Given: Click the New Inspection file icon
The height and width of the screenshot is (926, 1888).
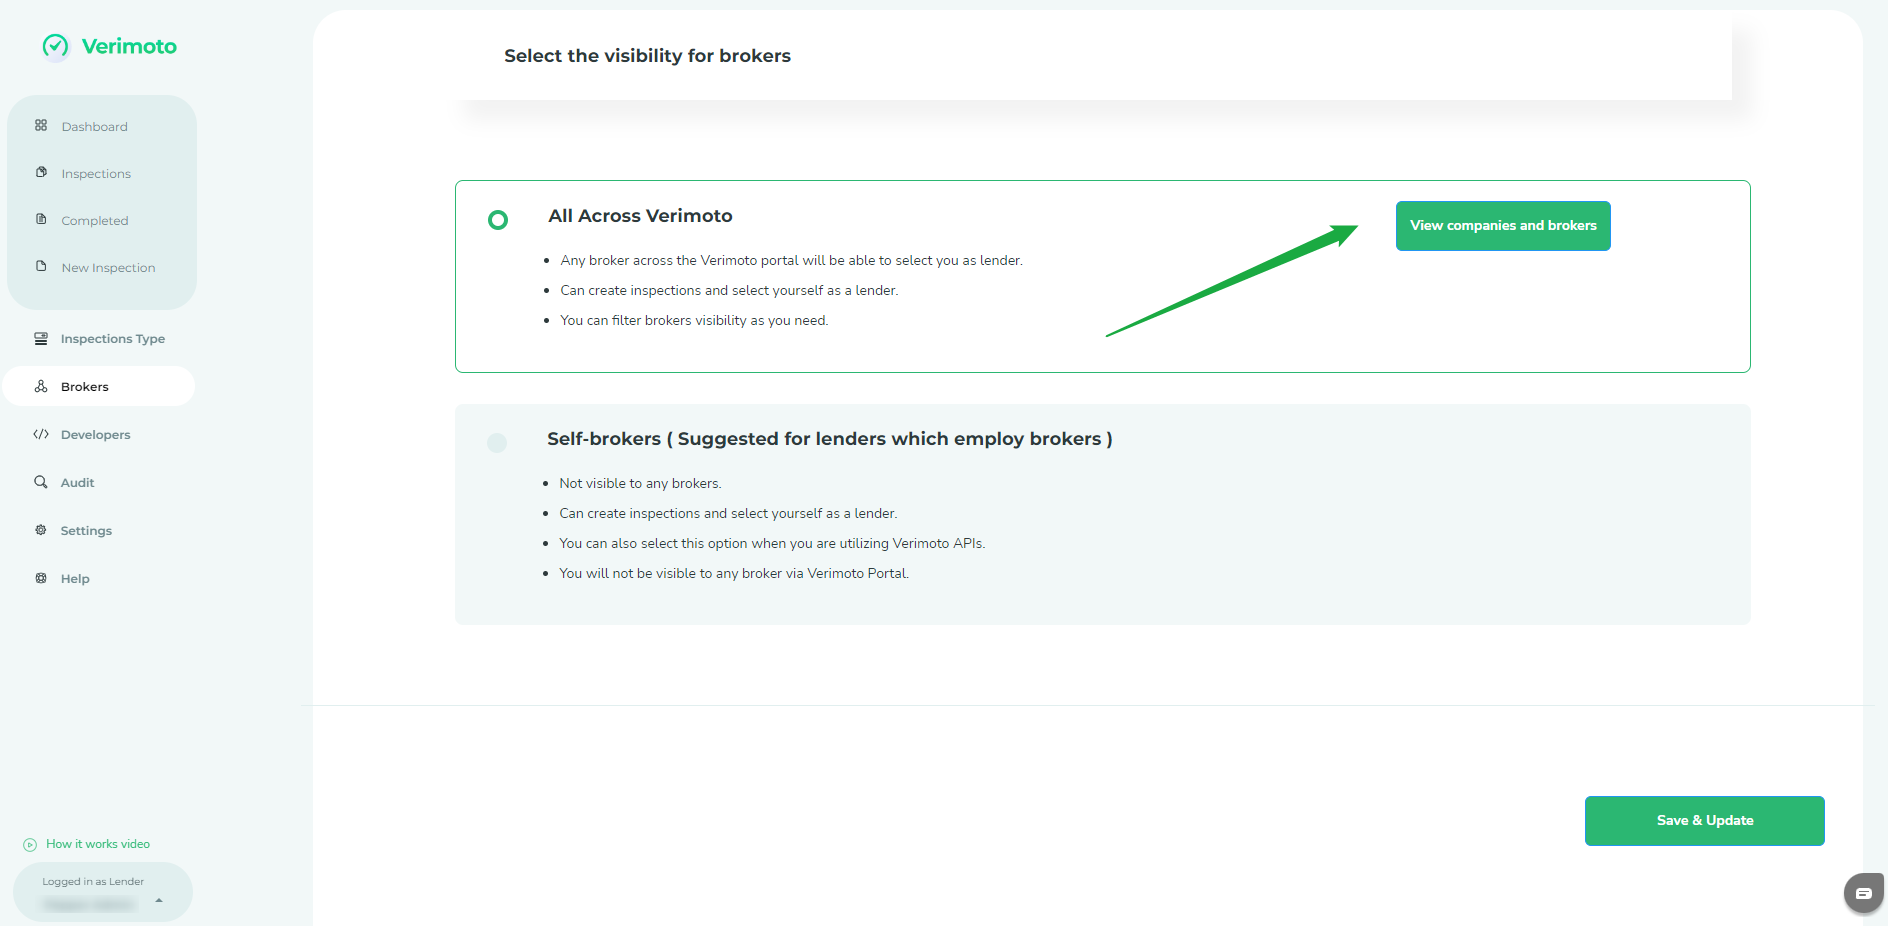Looking at the screenshot, I should [41, 266].
